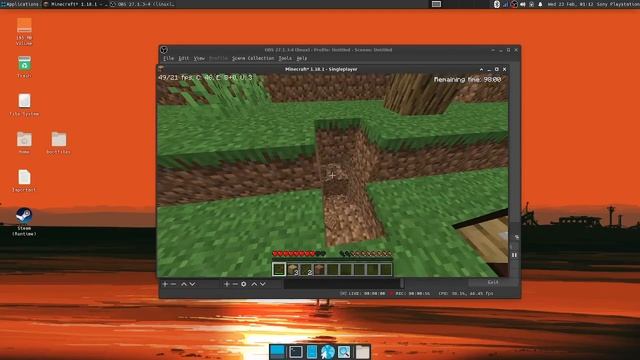This screenshot has width=640, height=360.
Task: Open the terminal from the dock
Action: click(x=296, y=351)
